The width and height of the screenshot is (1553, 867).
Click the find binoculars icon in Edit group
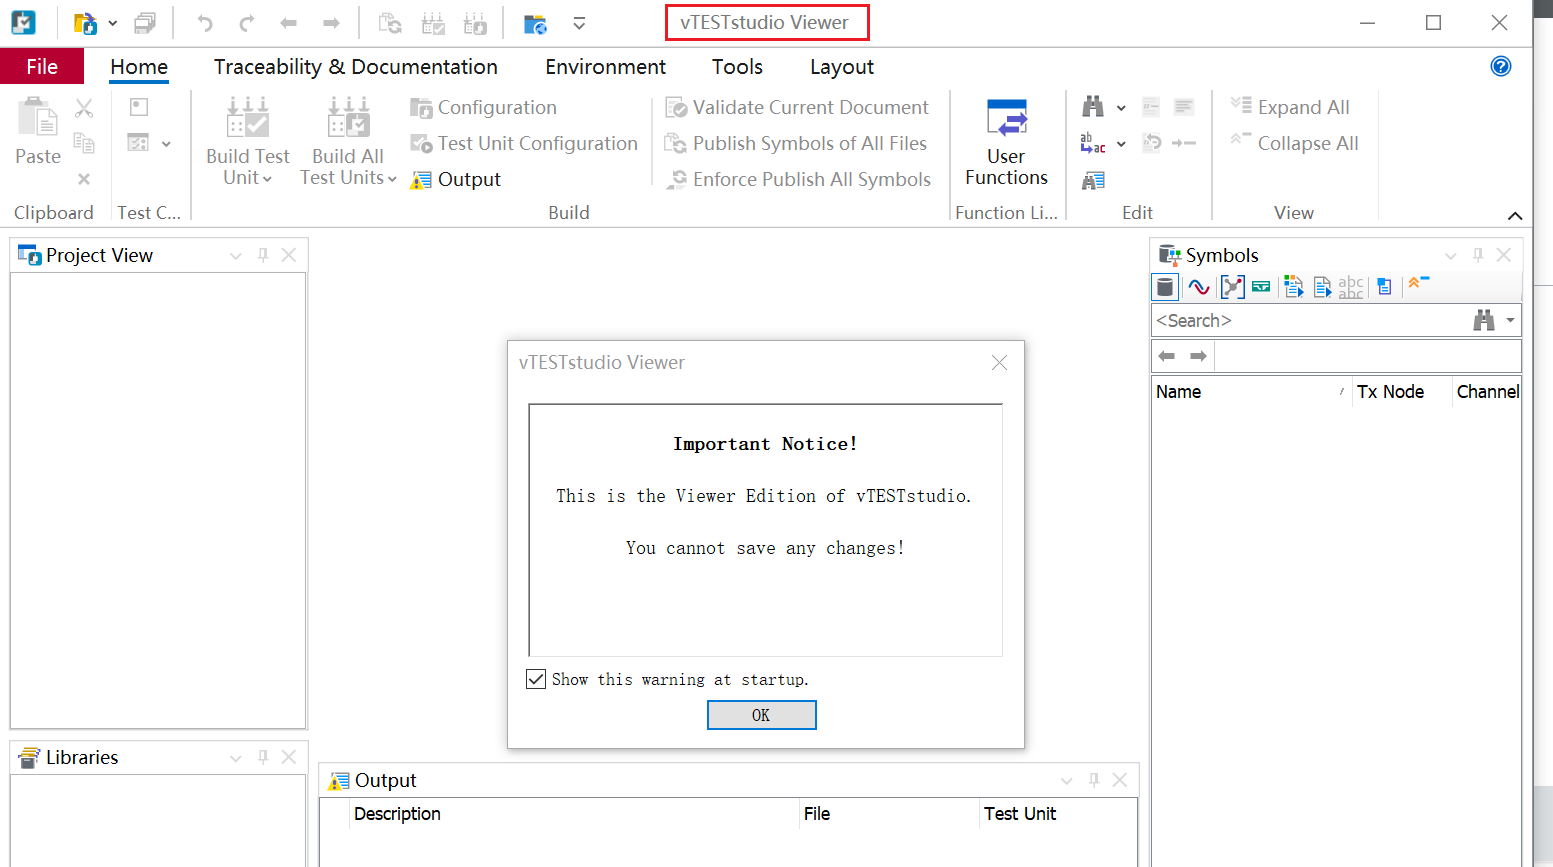(1093, 107)
